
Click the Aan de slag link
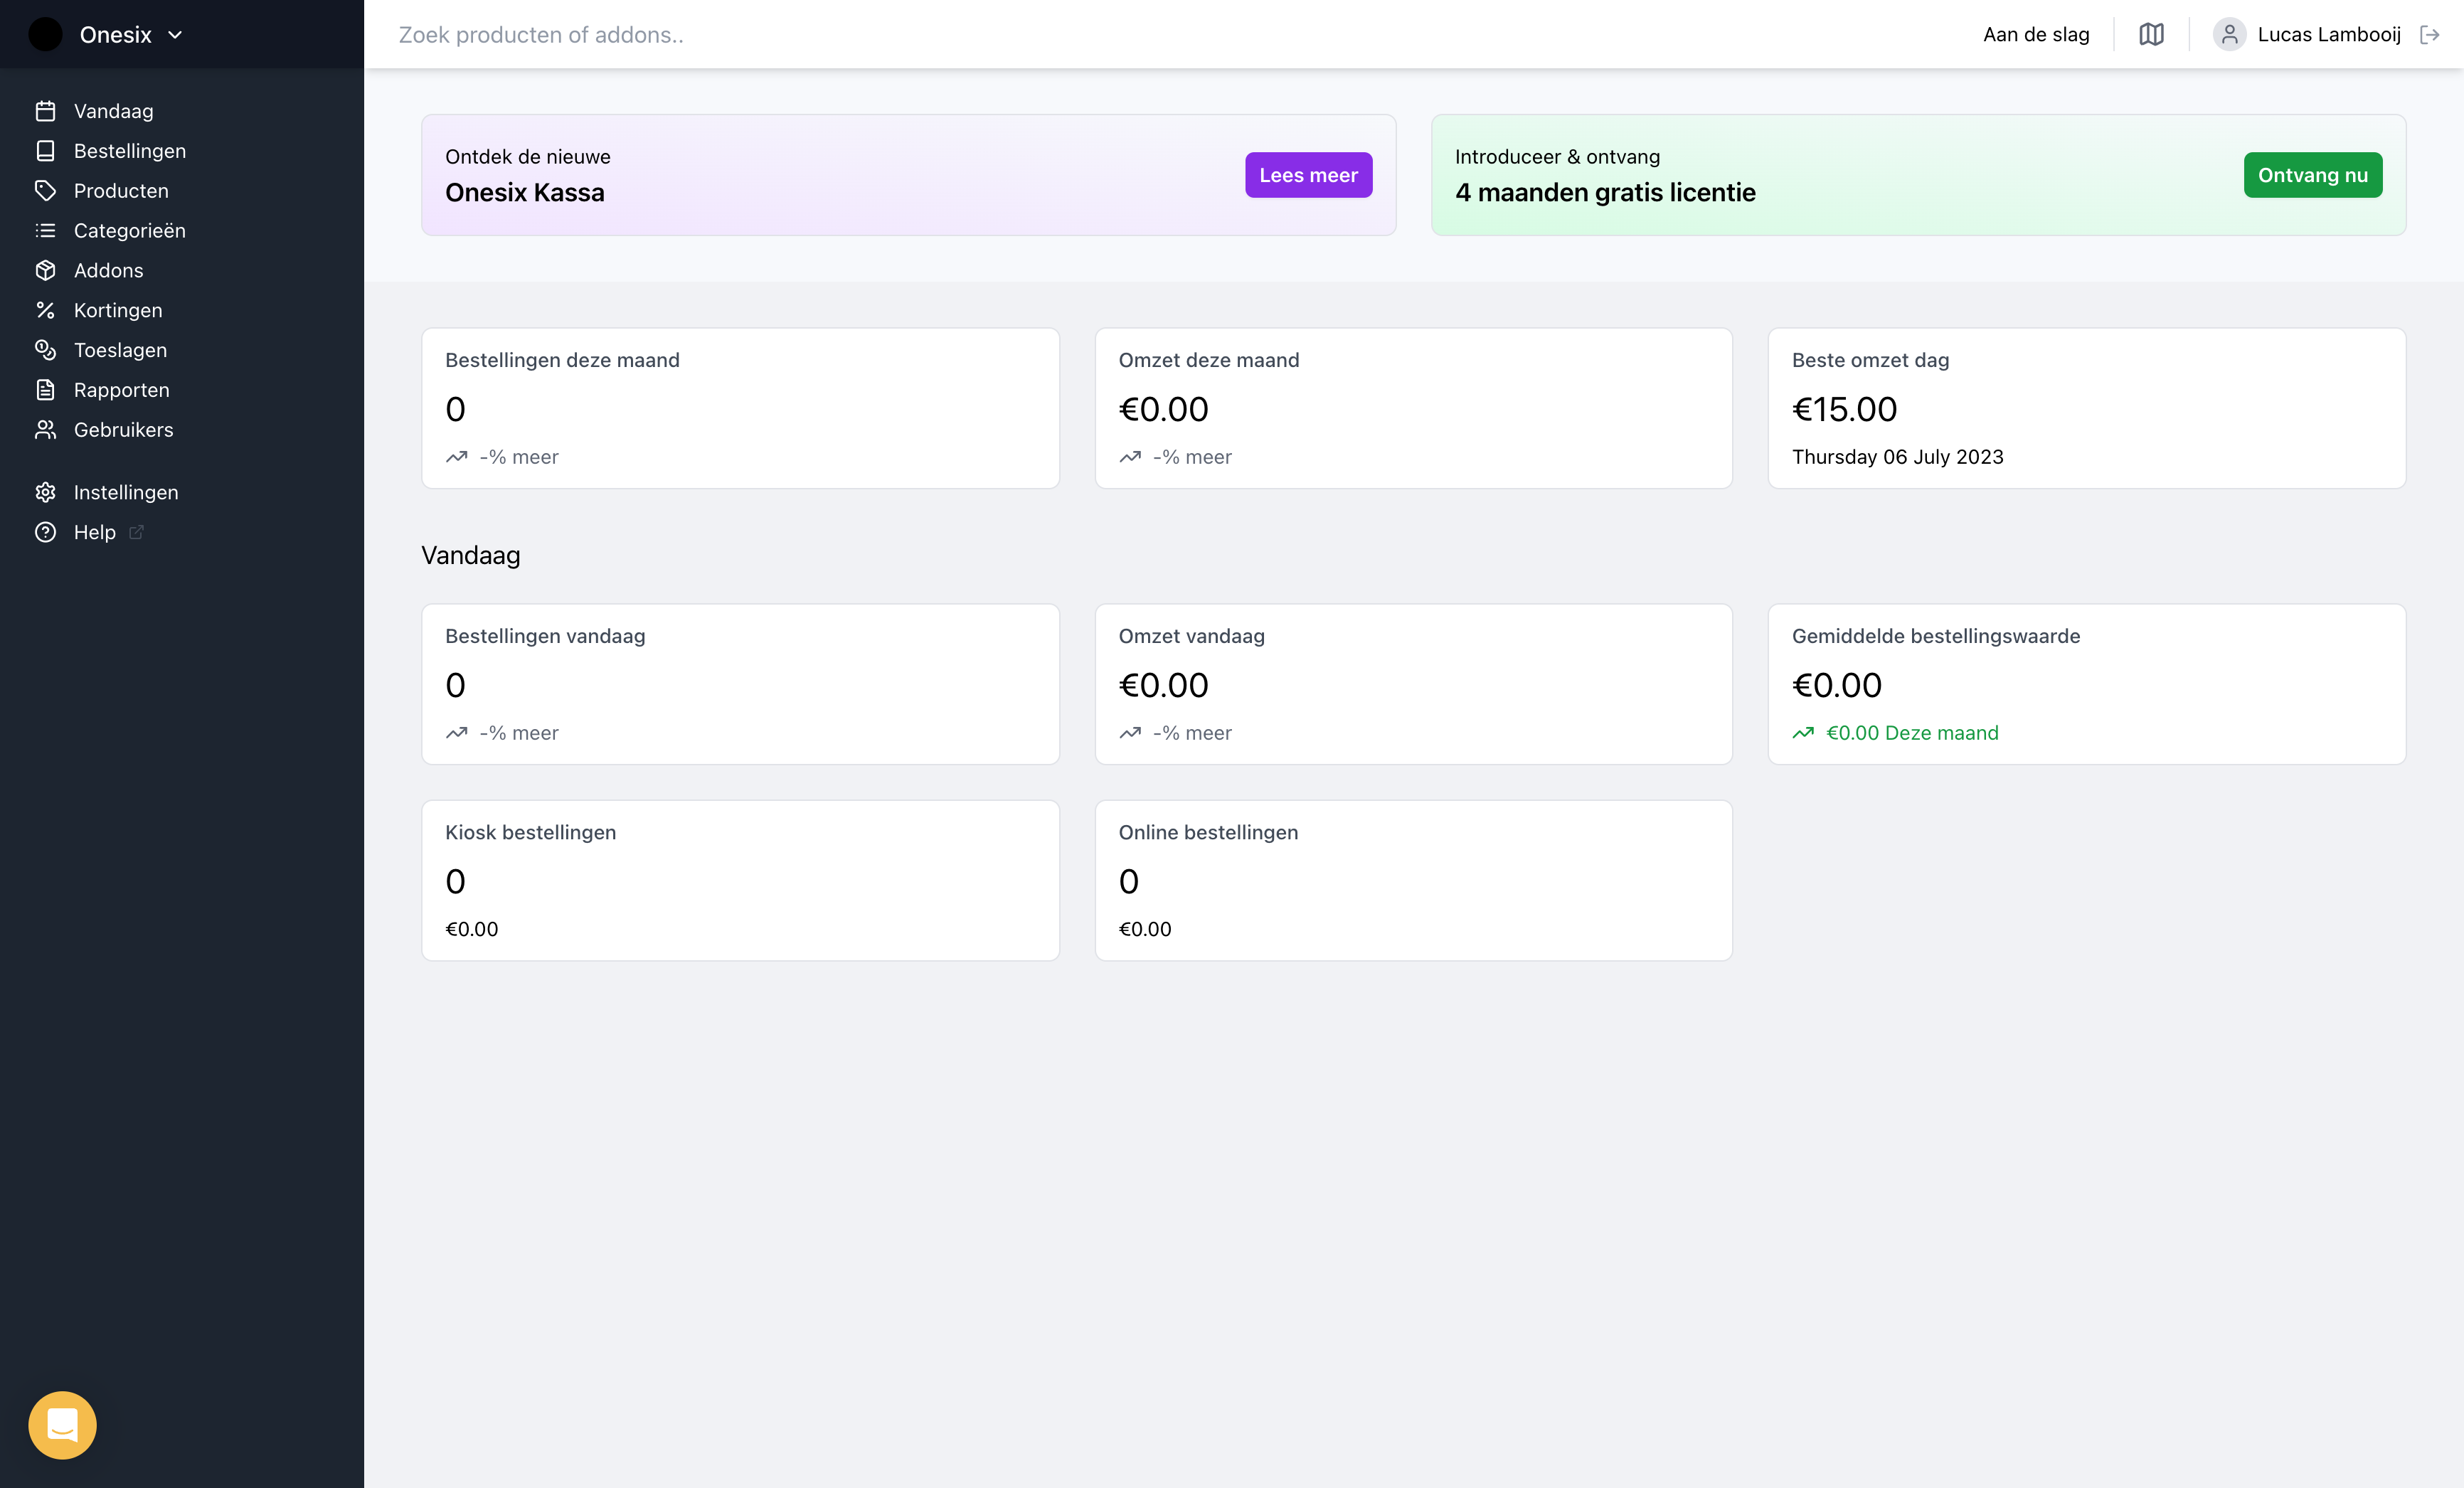click(2036, 35)
